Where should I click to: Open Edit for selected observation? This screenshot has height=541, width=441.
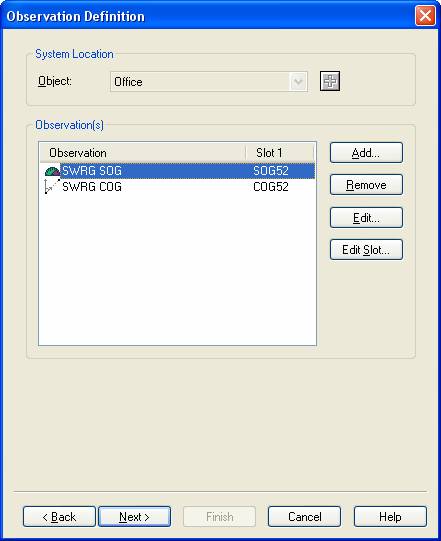[366, 217]
